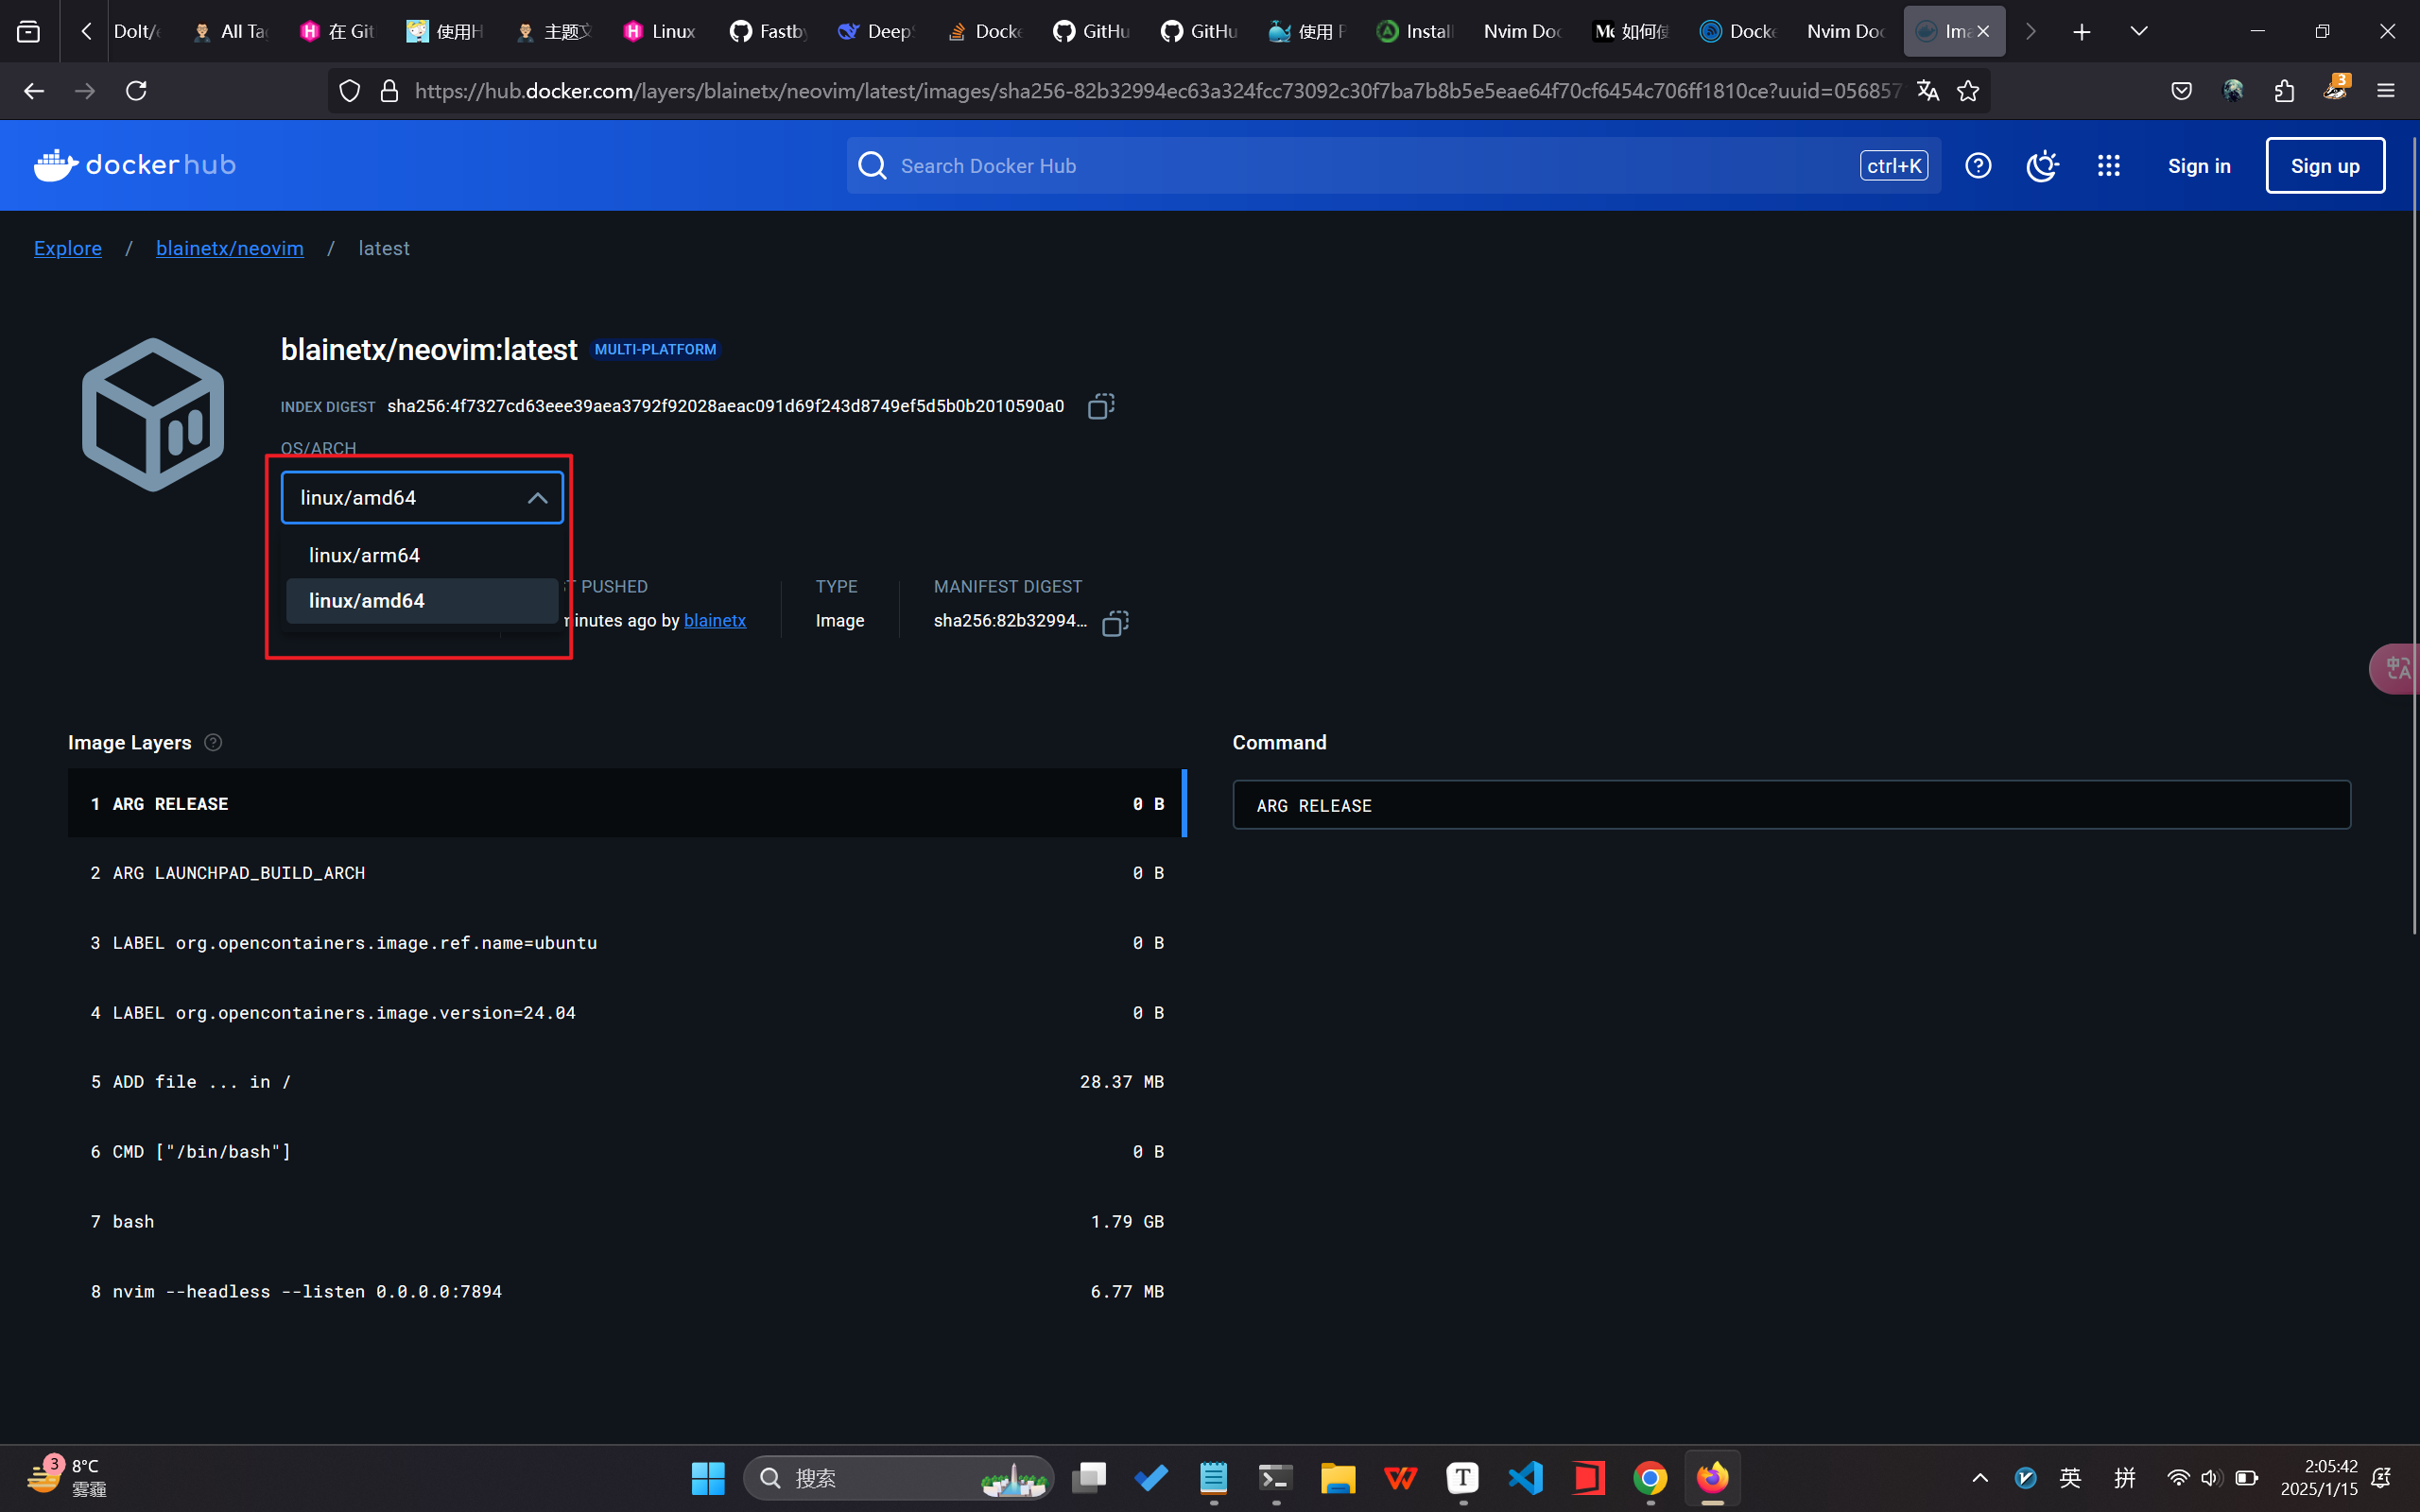Click the floating translate widget on right edge
This screenshot has width=2420, height=1512.
coord(2396,668)
